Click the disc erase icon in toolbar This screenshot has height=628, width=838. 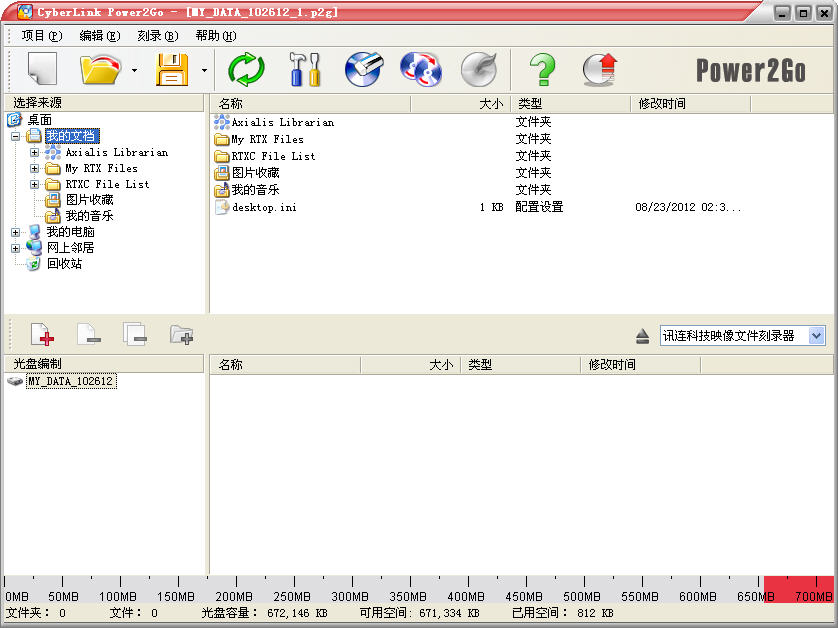coord(363,70)
